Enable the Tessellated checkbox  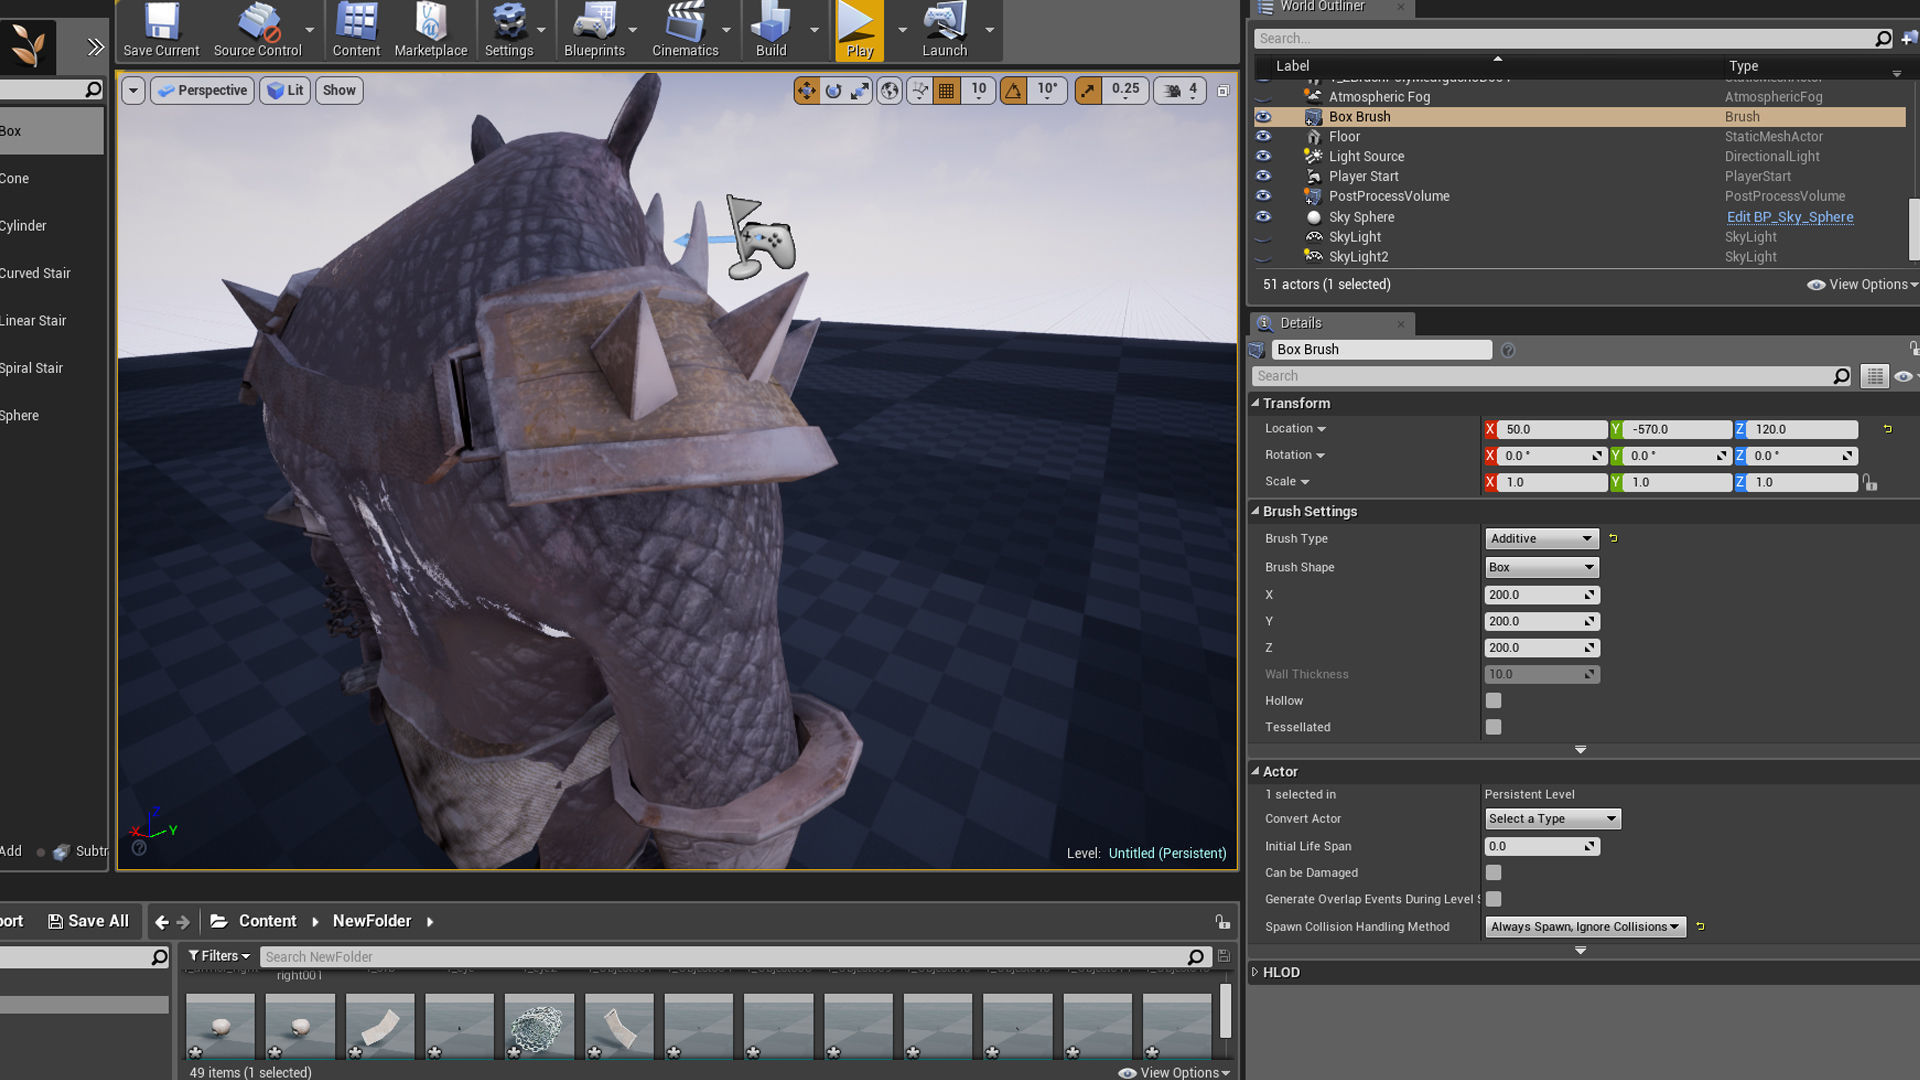click(1493, 727)
